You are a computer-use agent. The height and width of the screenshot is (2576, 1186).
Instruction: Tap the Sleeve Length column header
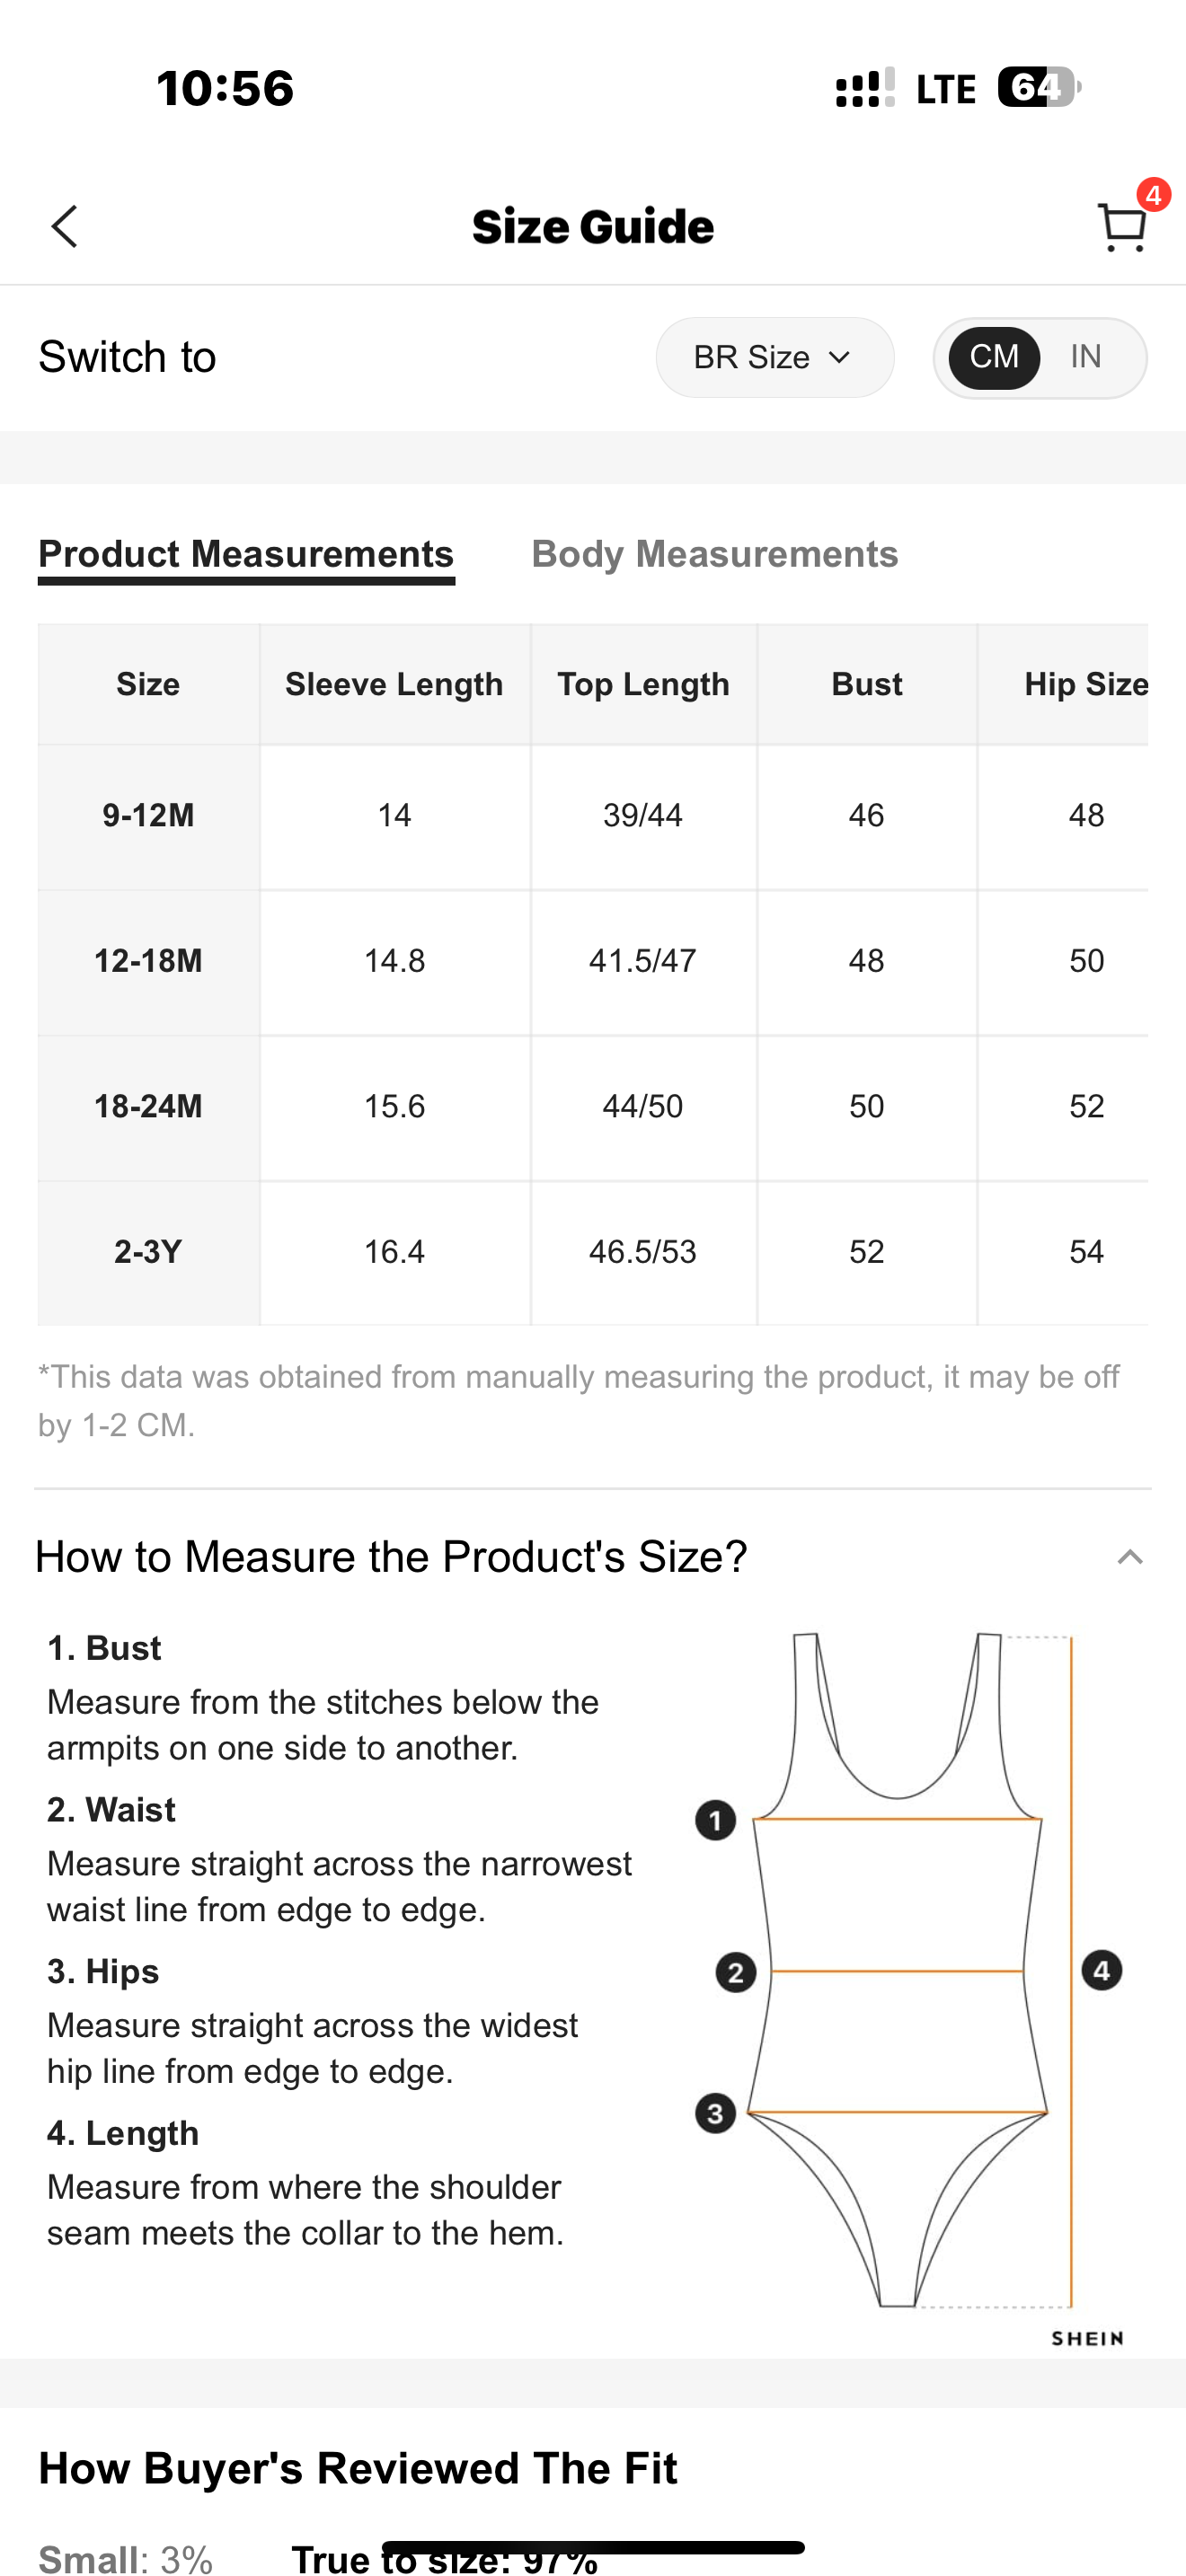coord(394,684)
